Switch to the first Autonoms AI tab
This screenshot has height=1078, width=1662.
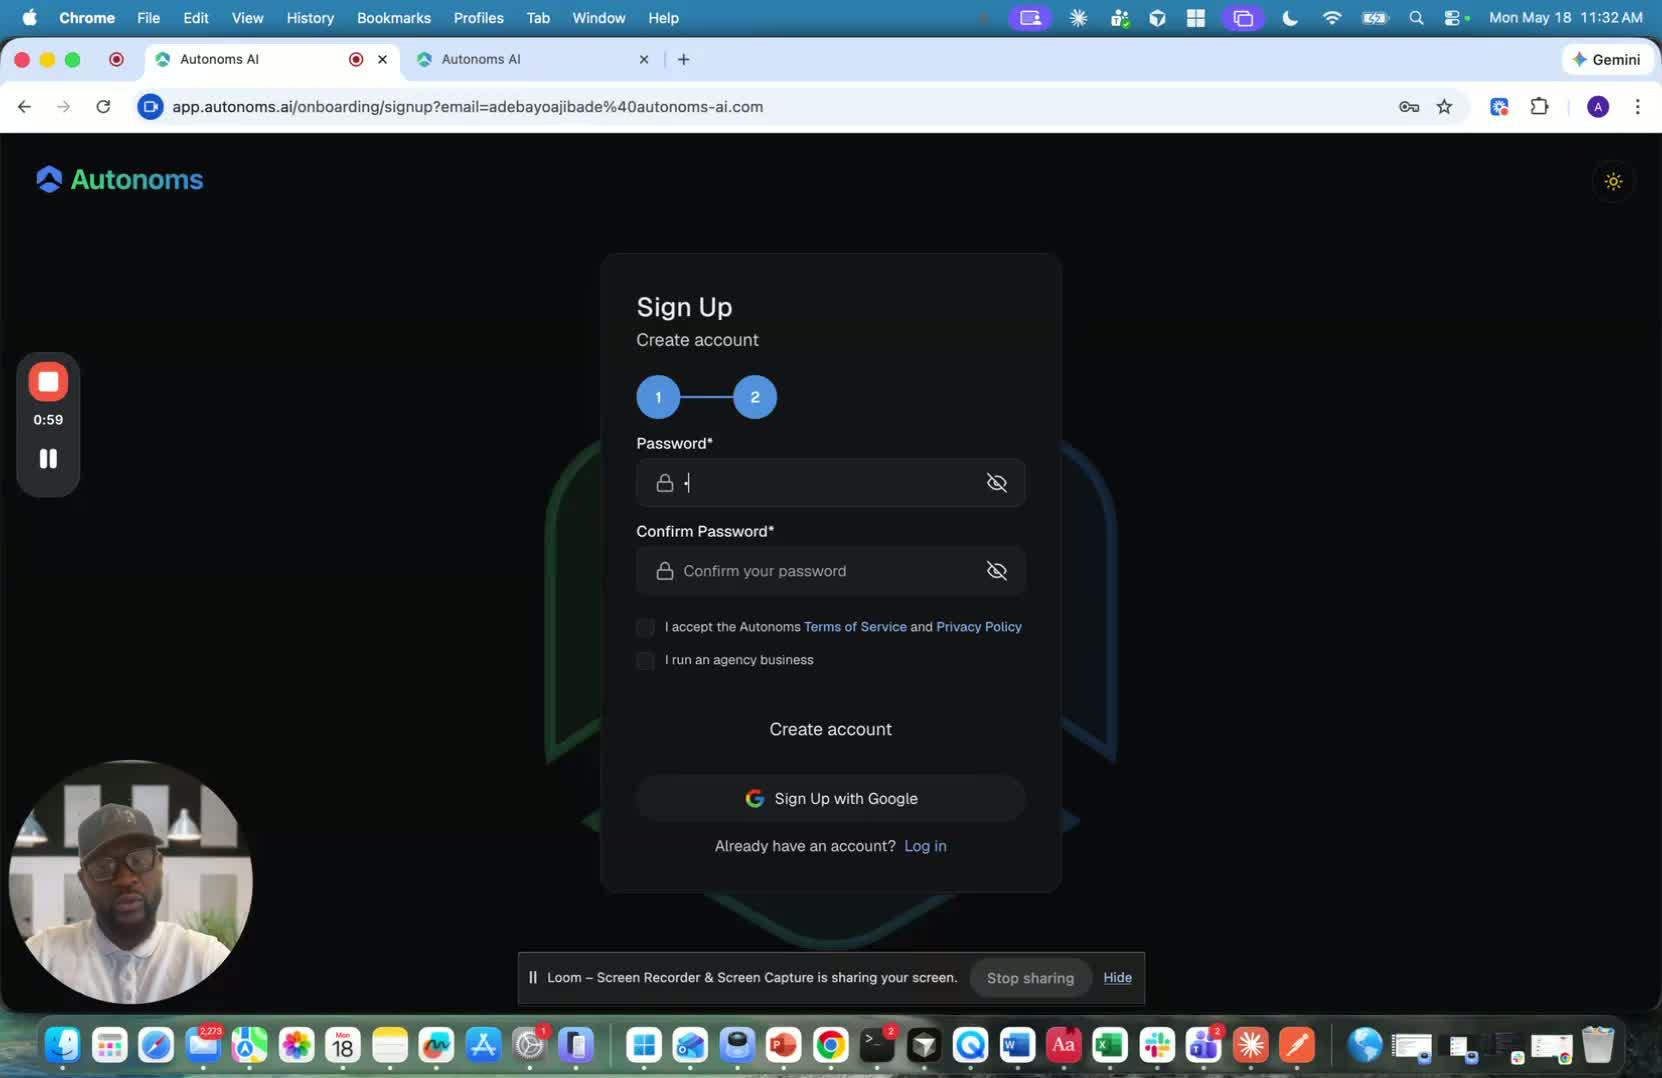coord(270,59)
